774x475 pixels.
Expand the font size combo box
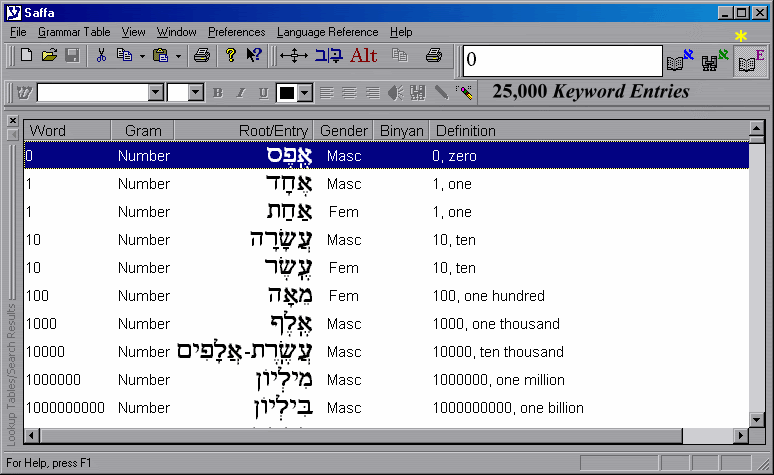coord(196,92)
